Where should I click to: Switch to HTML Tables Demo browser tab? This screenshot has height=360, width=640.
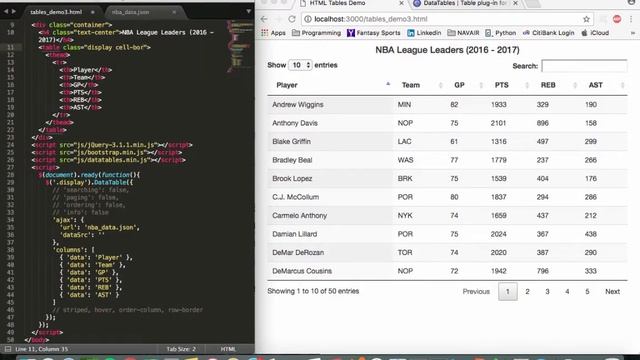(351, 4)
